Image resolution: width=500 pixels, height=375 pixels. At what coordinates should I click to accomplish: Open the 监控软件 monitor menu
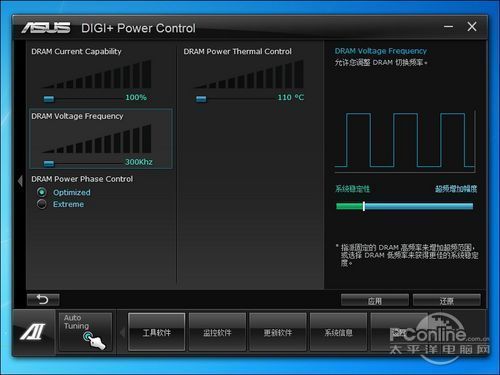click(217, 332)
